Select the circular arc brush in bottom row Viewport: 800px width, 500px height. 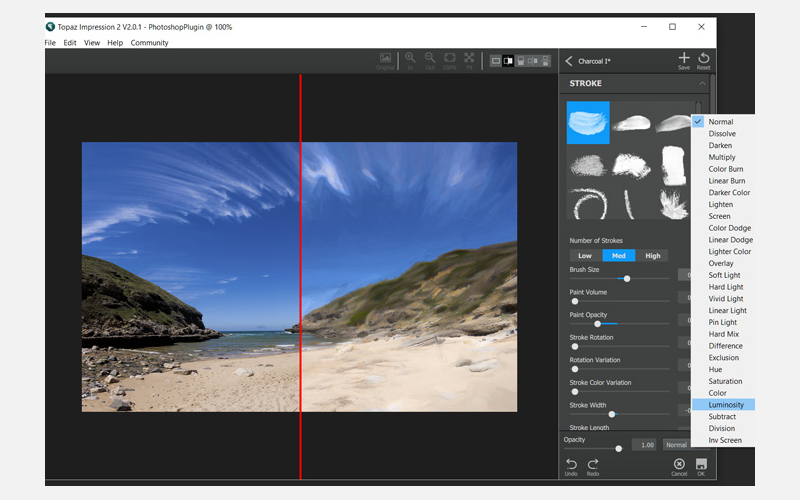[x=589, y=204]
